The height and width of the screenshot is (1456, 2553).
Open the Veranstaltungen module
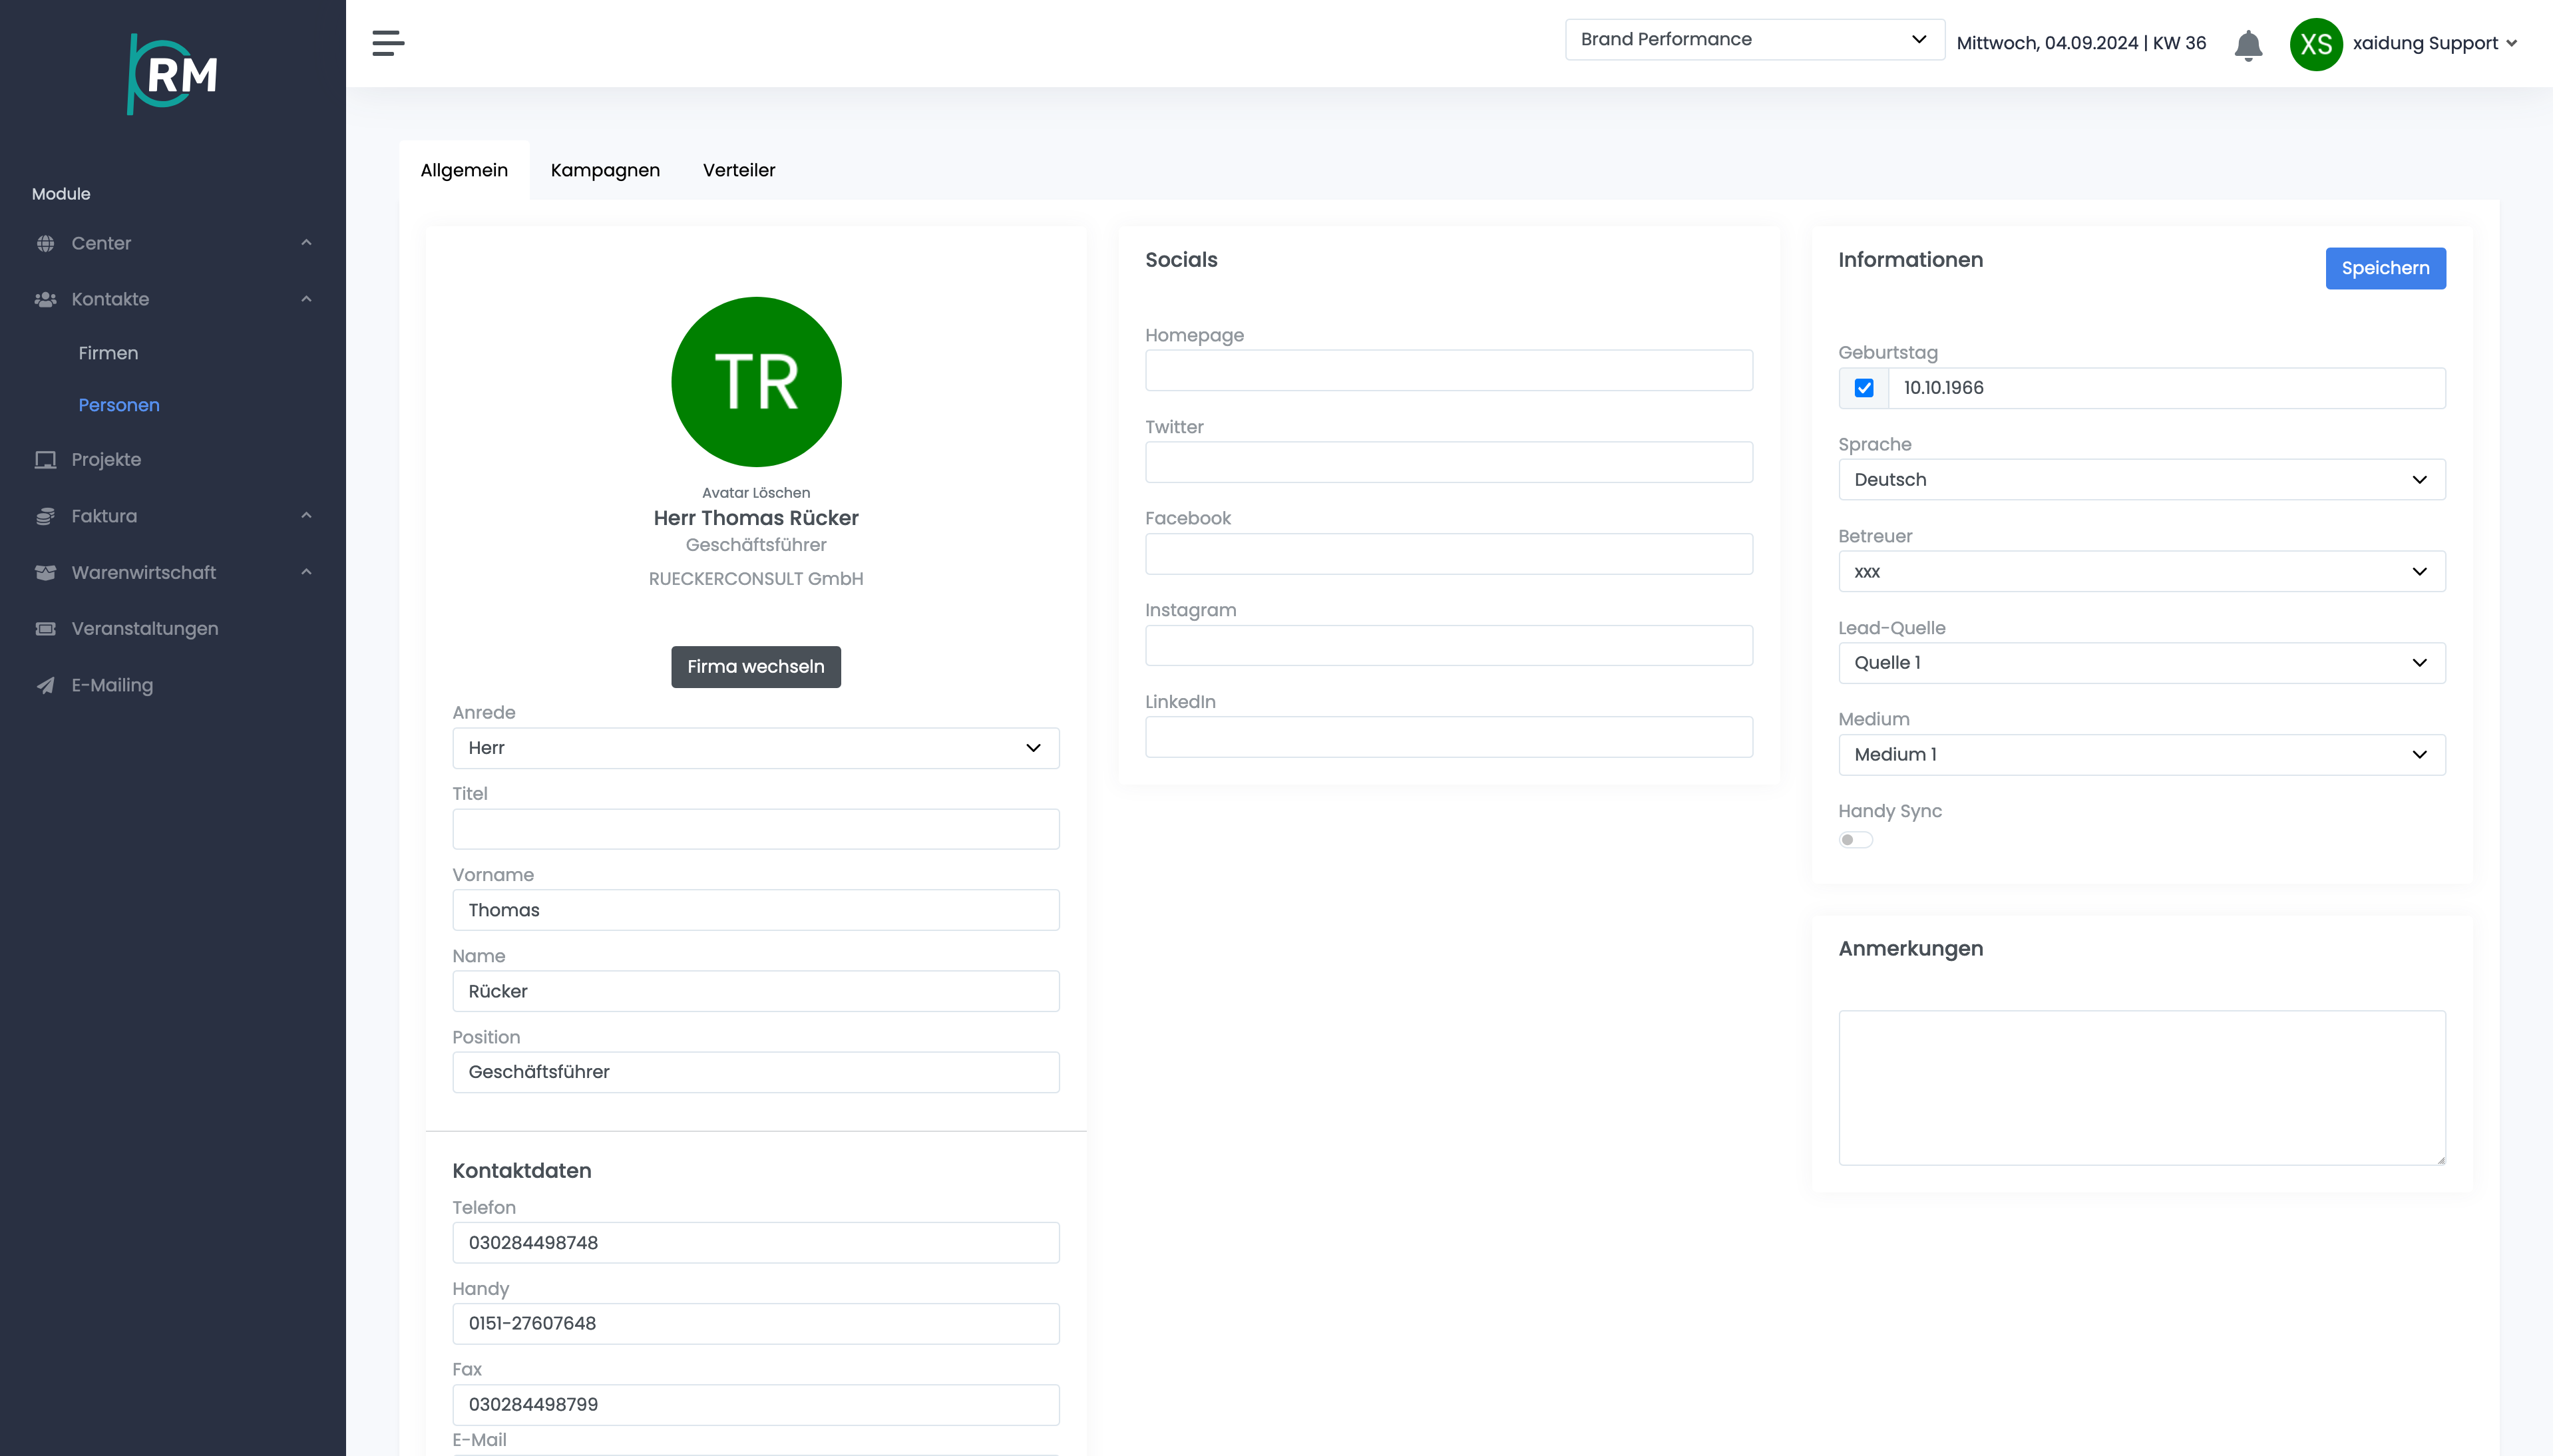click(x=145, y=629)
